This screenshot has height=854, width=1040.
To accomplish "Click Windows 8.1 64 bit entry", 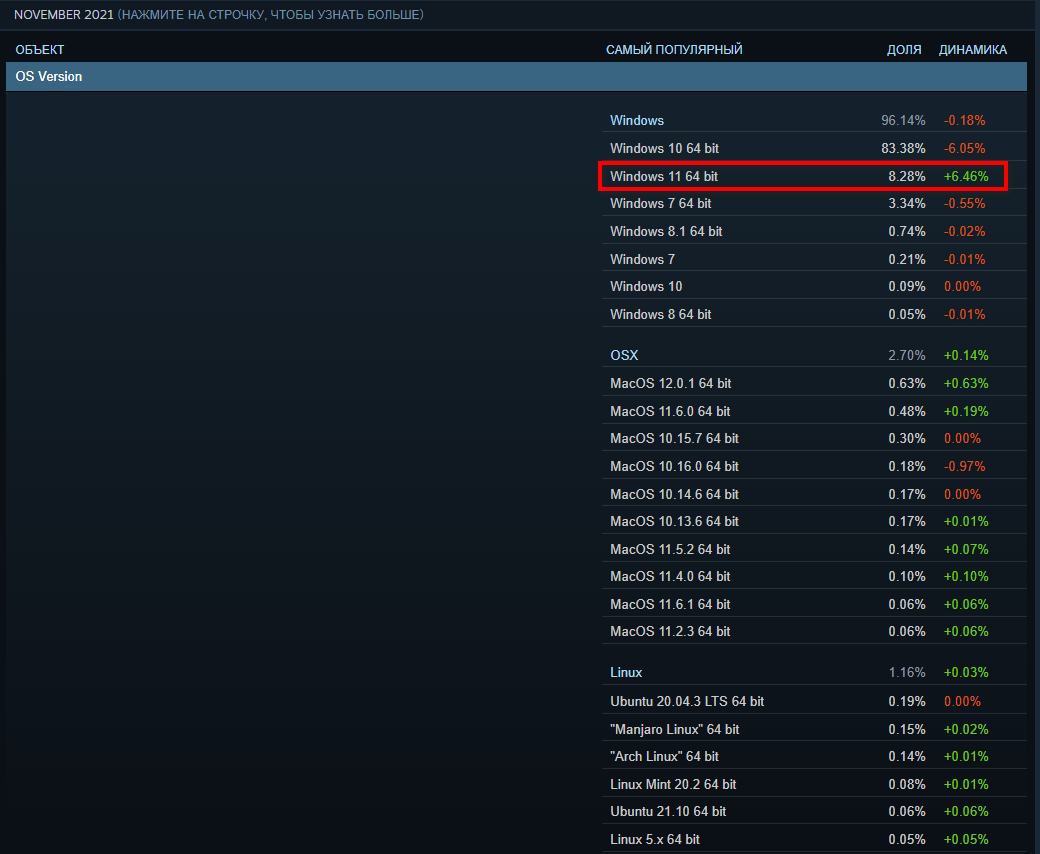I will pyautogui.click(x=666, y=231).
